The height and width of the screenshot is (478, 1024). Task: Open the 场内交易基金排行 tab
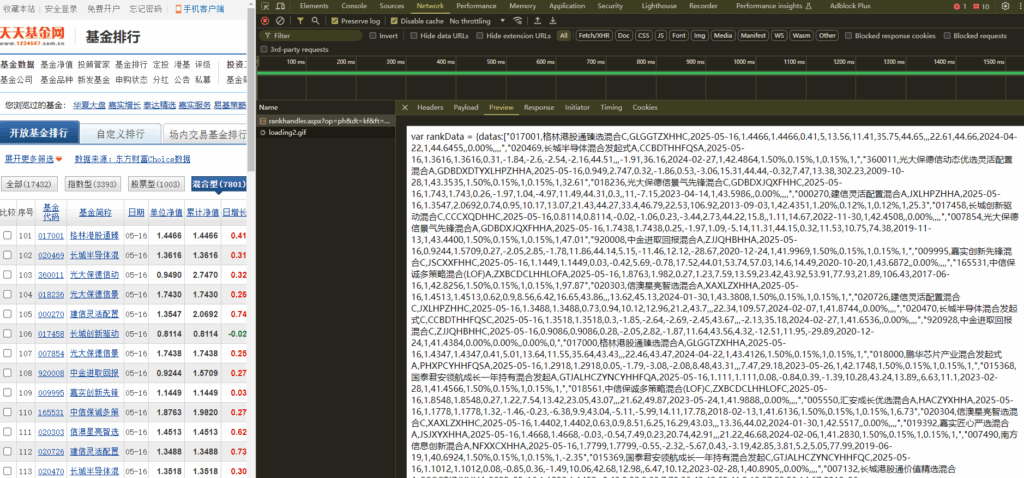[x=205, y=134]
